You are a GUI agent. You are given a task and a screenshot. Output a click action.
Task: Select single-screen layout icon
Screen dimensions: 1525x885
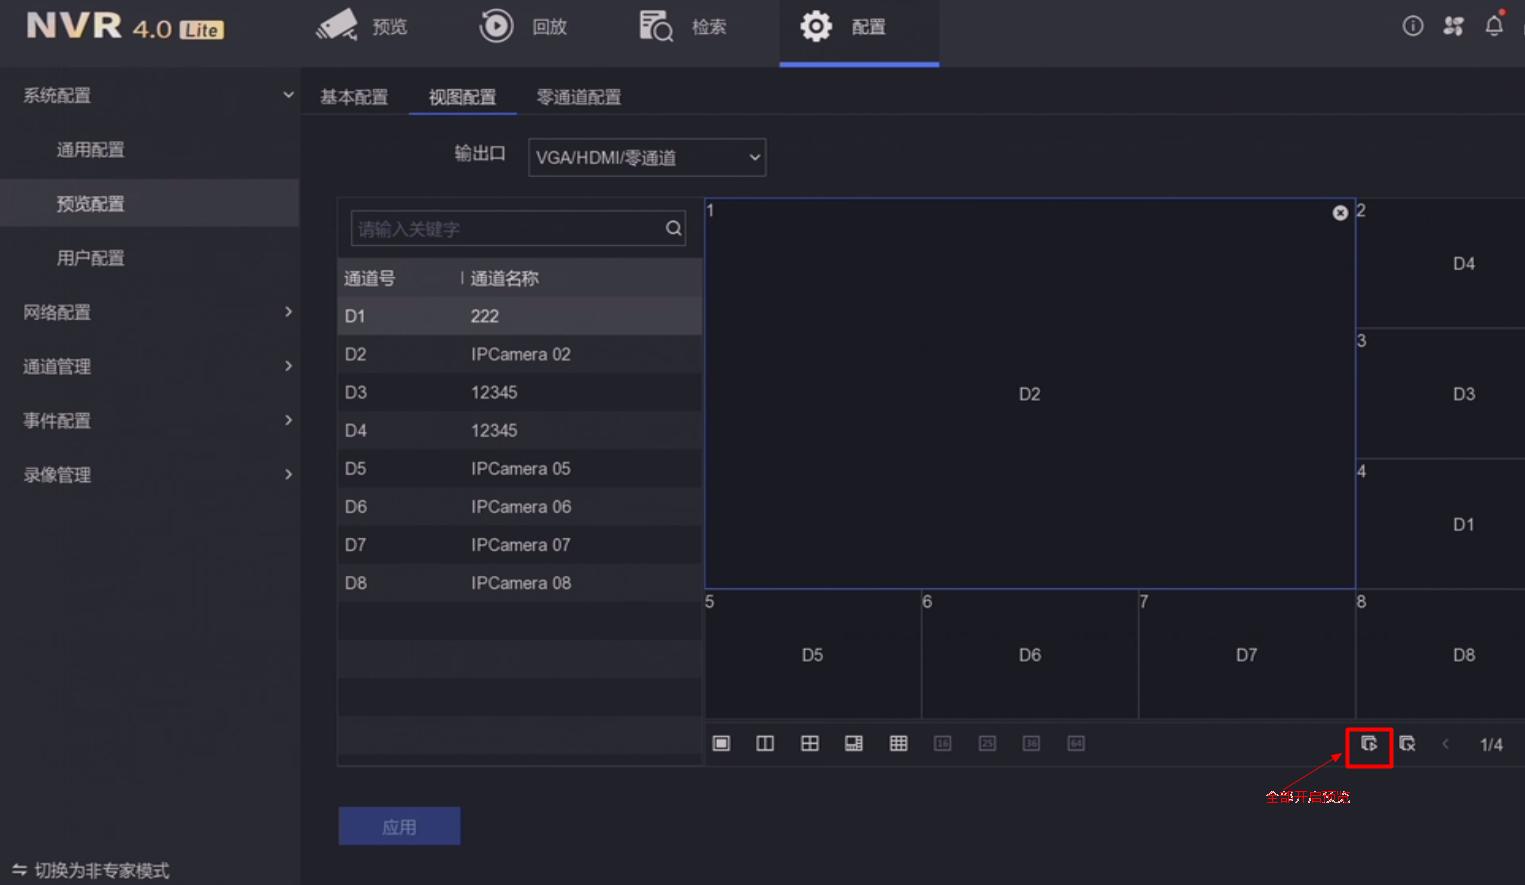(x=720, y=743)
